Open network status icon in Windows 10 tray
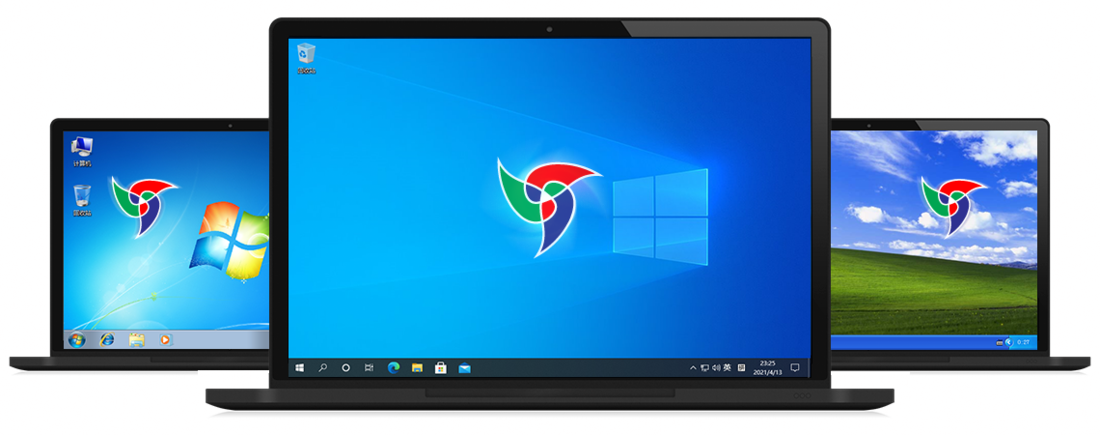 704,368
